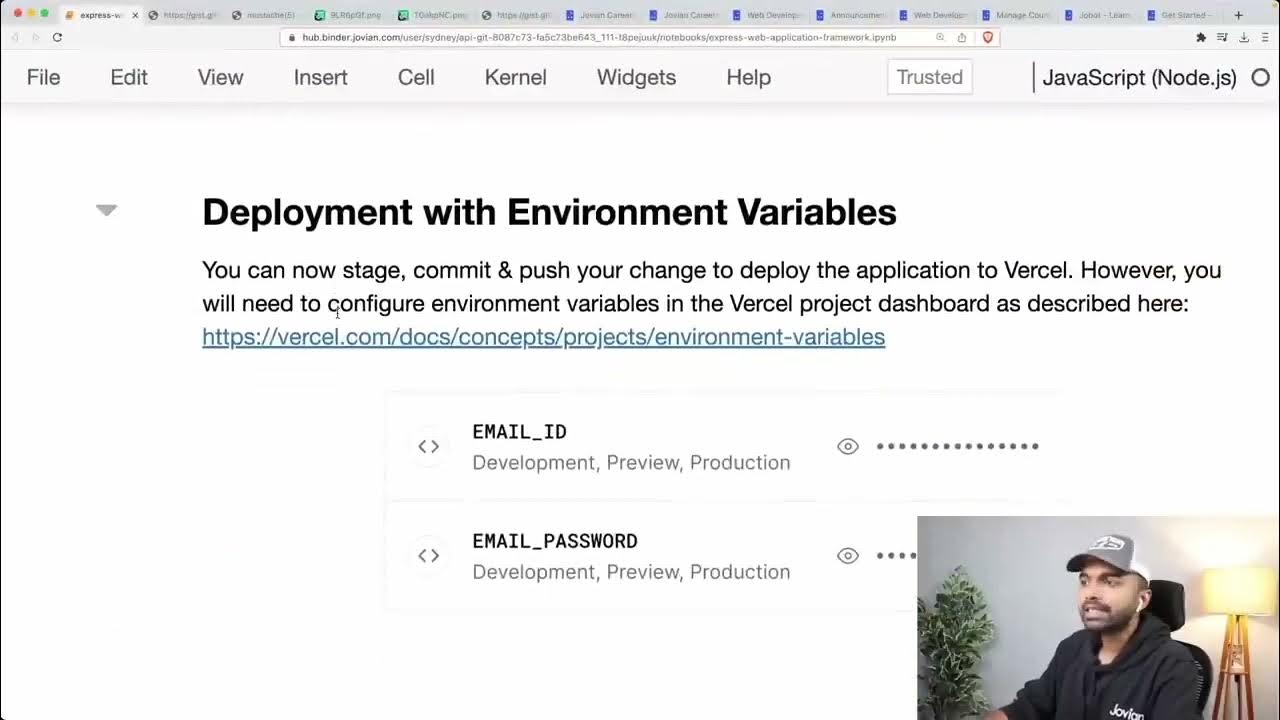Open the browser downloads icon
Viewport: 1280px width, 720px height.
[1244, 37]
